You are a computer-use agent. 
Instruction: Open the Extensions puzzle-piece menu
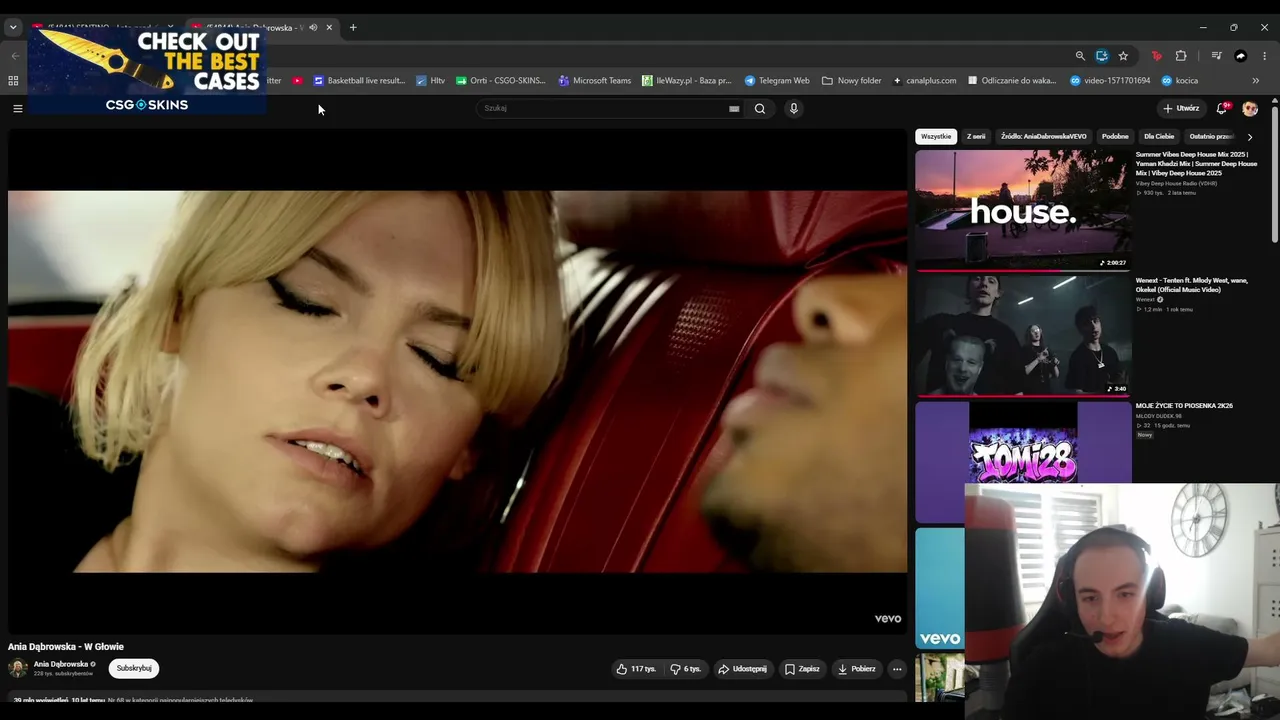point(1181,56)
